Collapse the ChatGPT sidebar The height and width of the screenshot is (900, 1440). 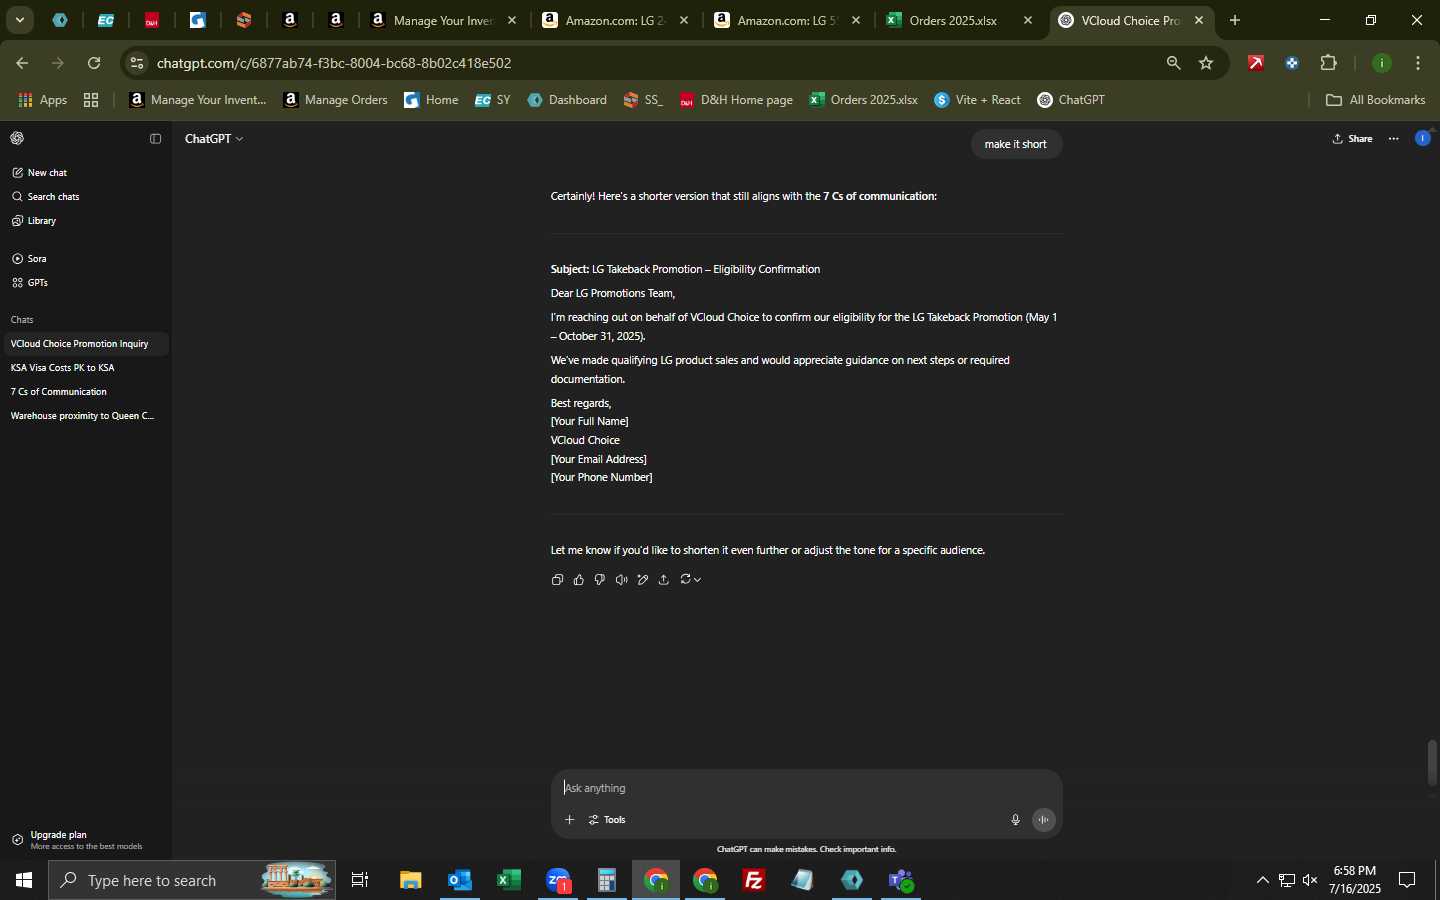tap(155, 139)
